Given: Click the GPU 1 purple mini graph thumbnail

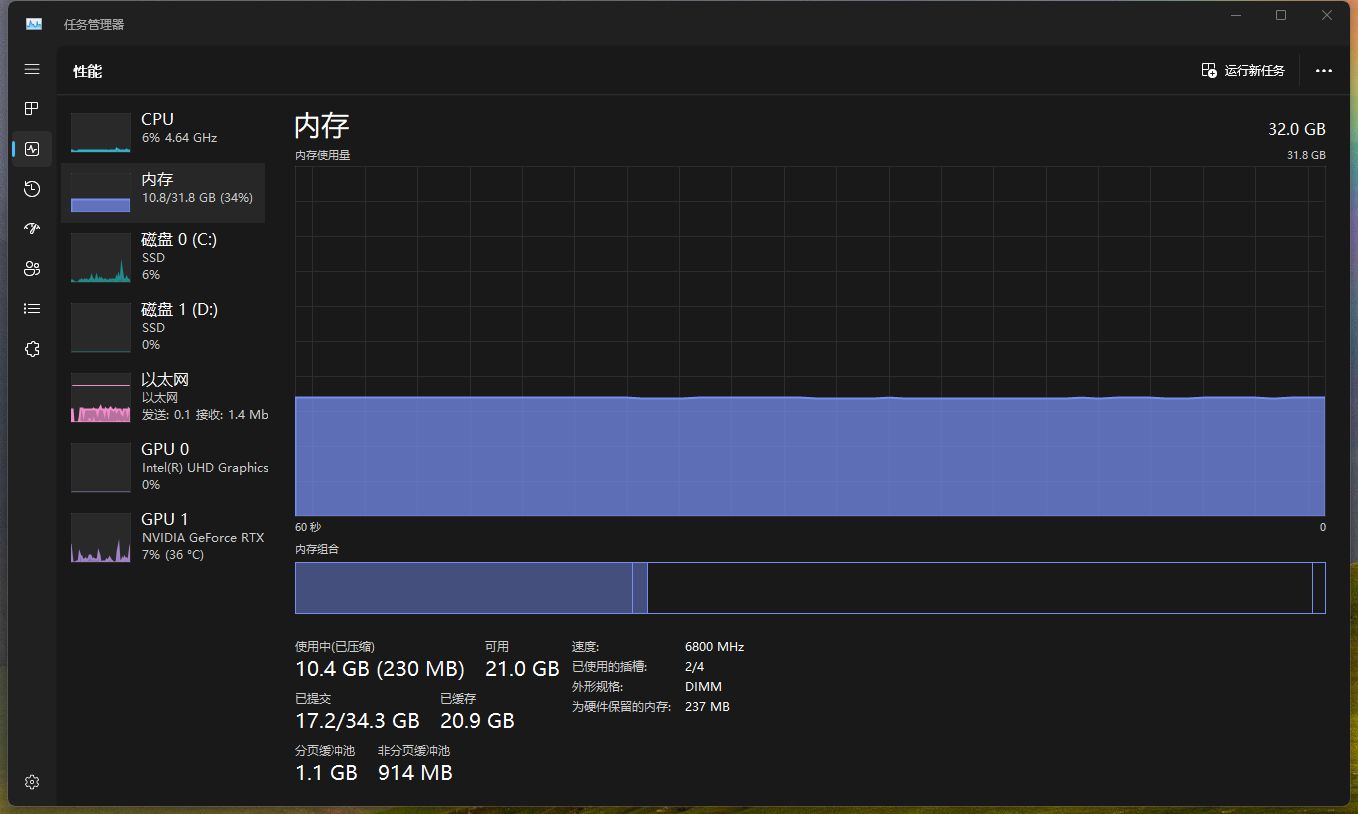Looking at the screenshot, I should click(101, 537).
